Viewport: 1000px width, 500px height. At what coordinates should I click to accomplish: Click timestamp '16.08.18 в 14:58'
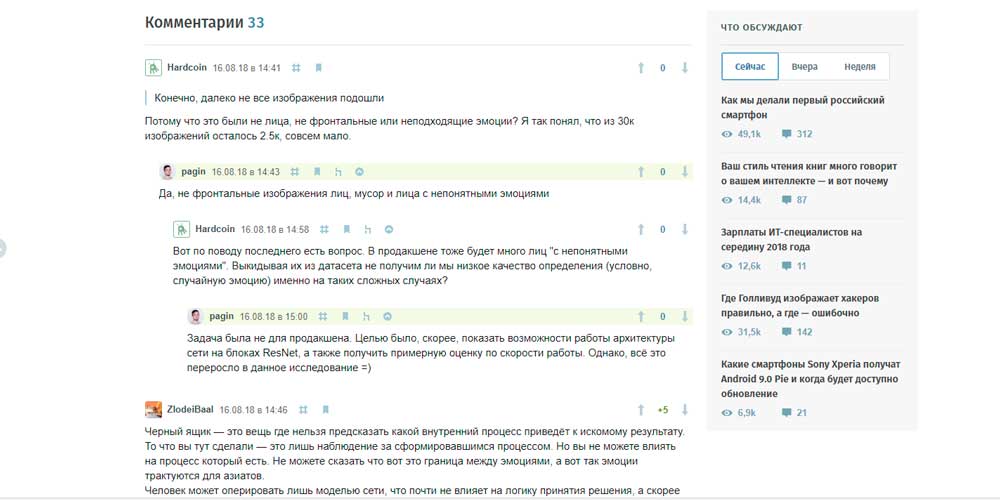click(275, 229)
